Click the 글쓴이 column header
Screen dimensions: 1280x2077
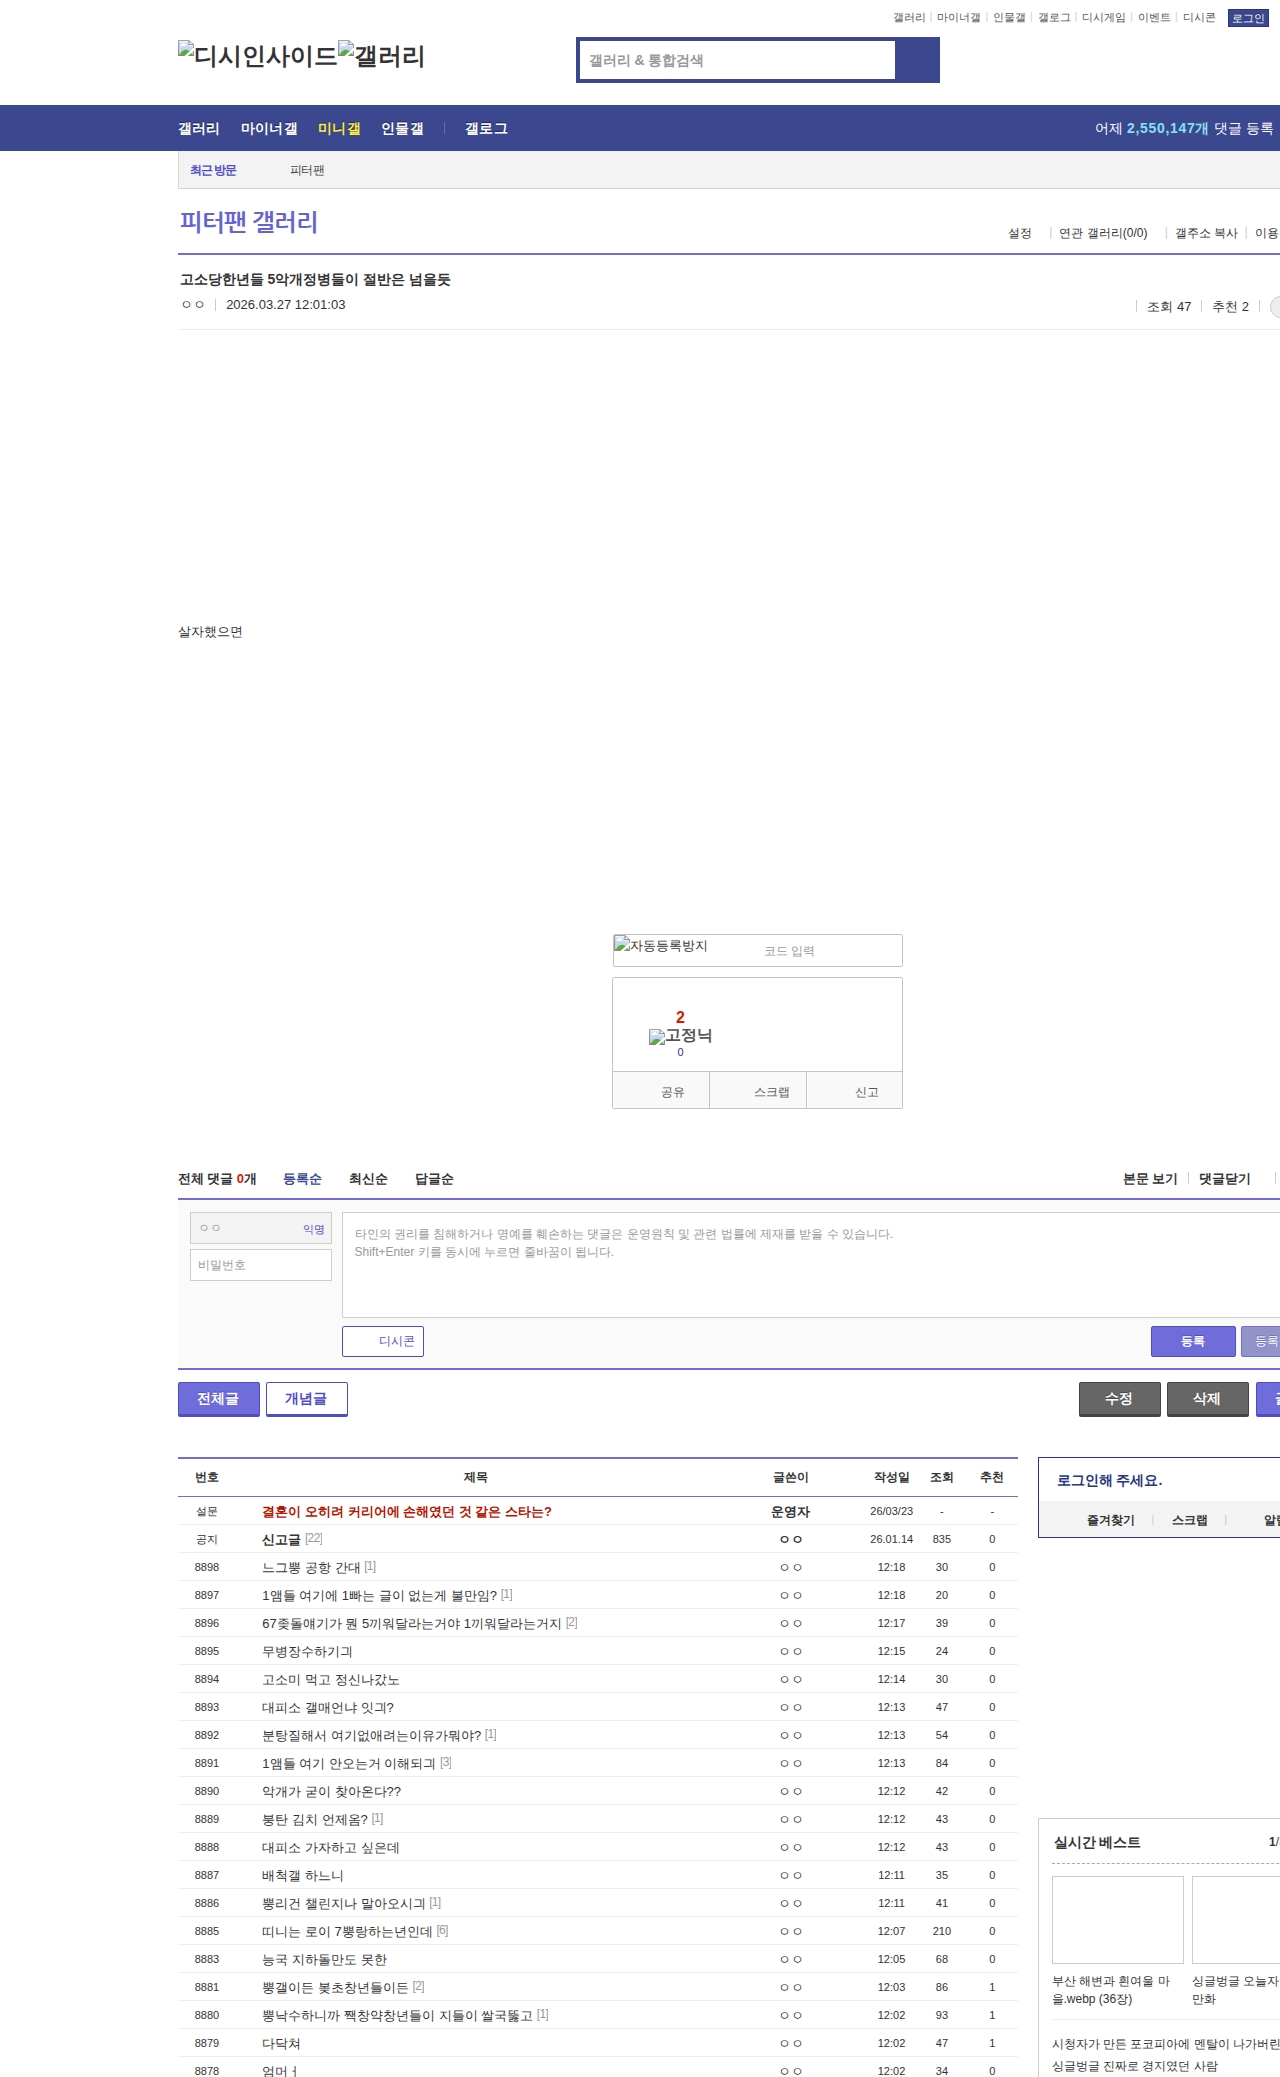(x=790, y=1477)
